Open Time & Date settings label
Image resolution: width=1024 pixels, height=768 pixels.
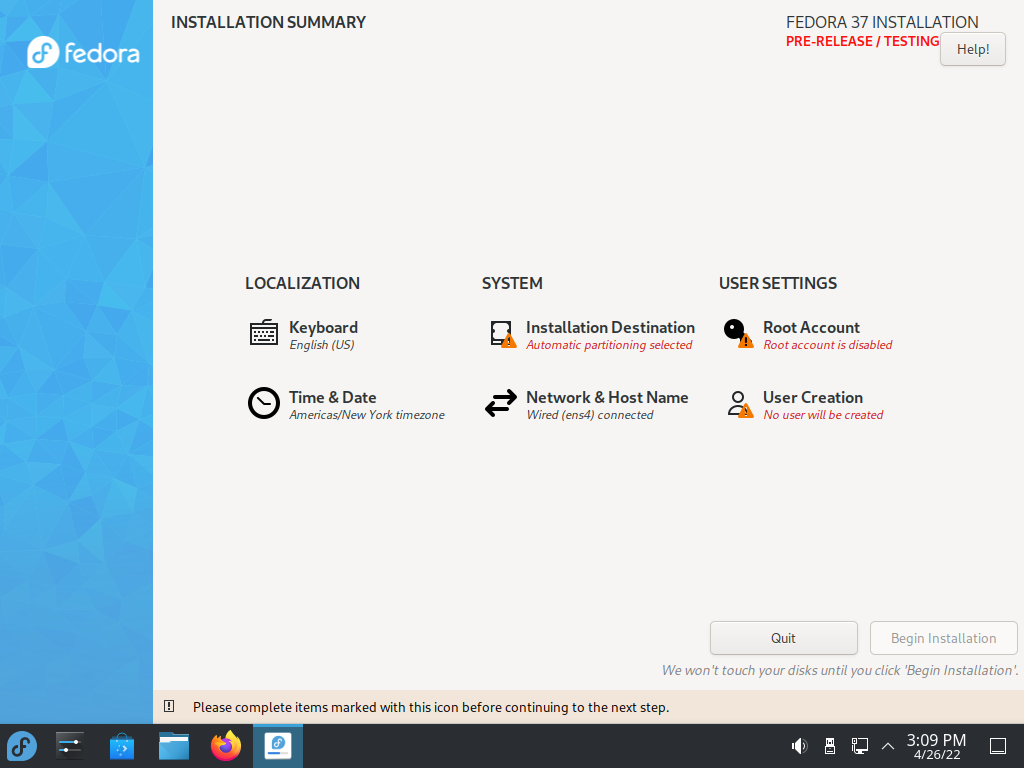click(332, 397)
